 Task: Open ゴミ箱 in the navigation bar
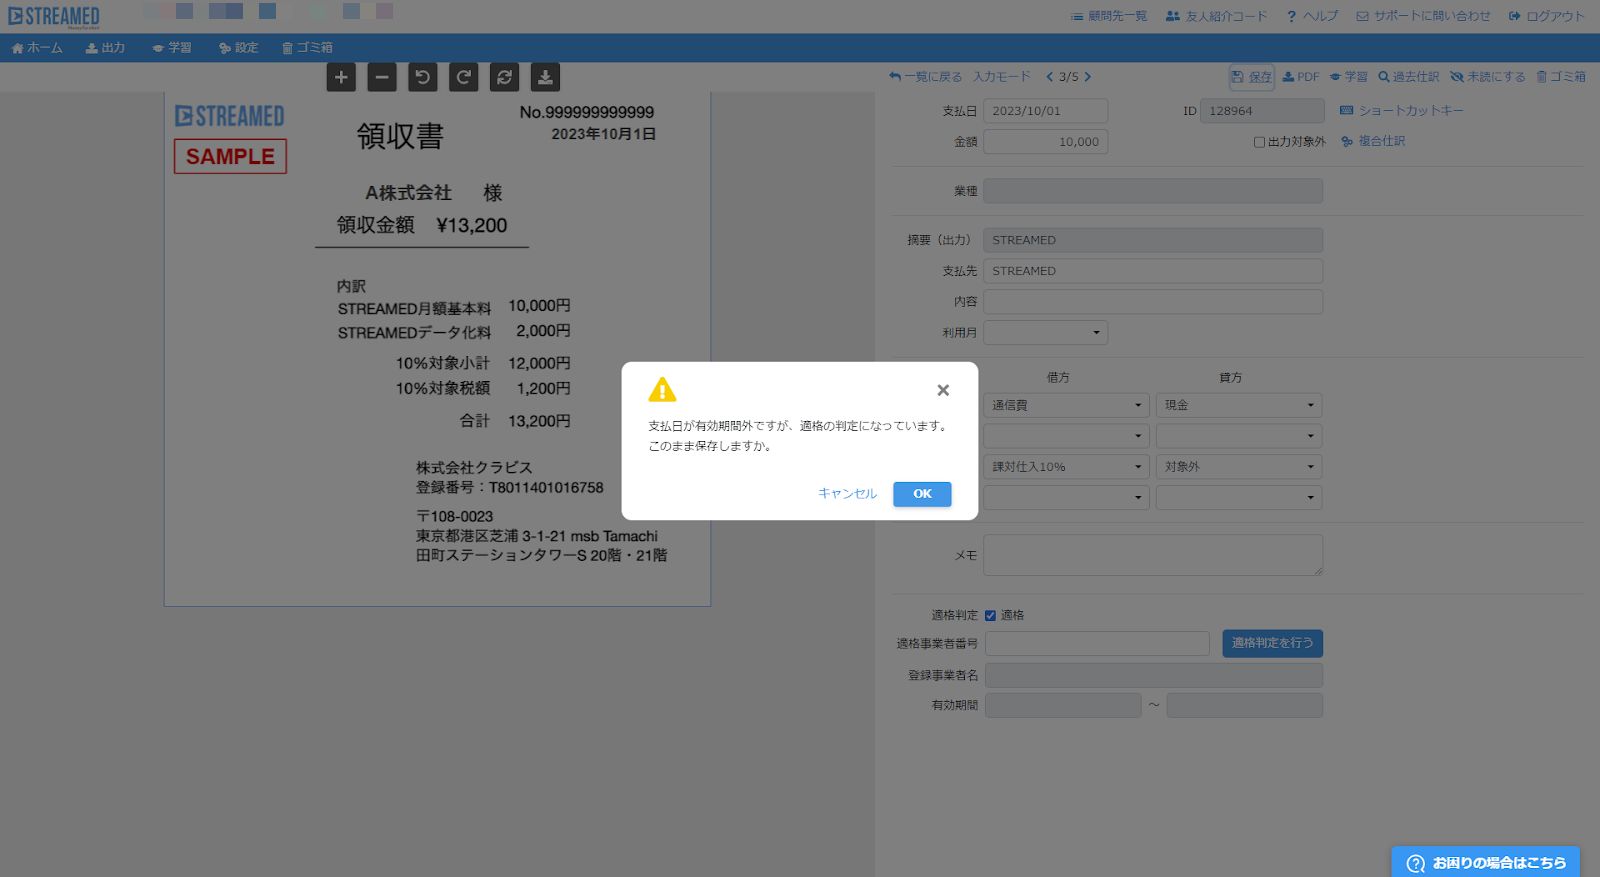pyautogui.click(x=307, y=48)
